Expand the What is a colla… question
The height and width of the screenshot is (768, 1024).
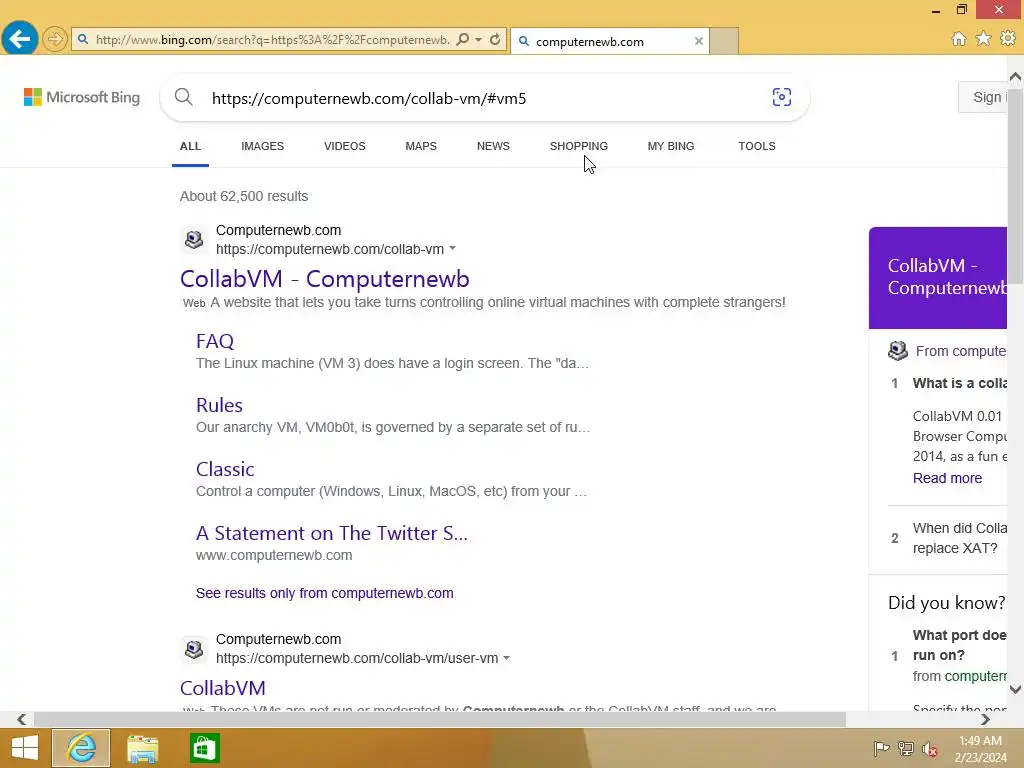959,383
